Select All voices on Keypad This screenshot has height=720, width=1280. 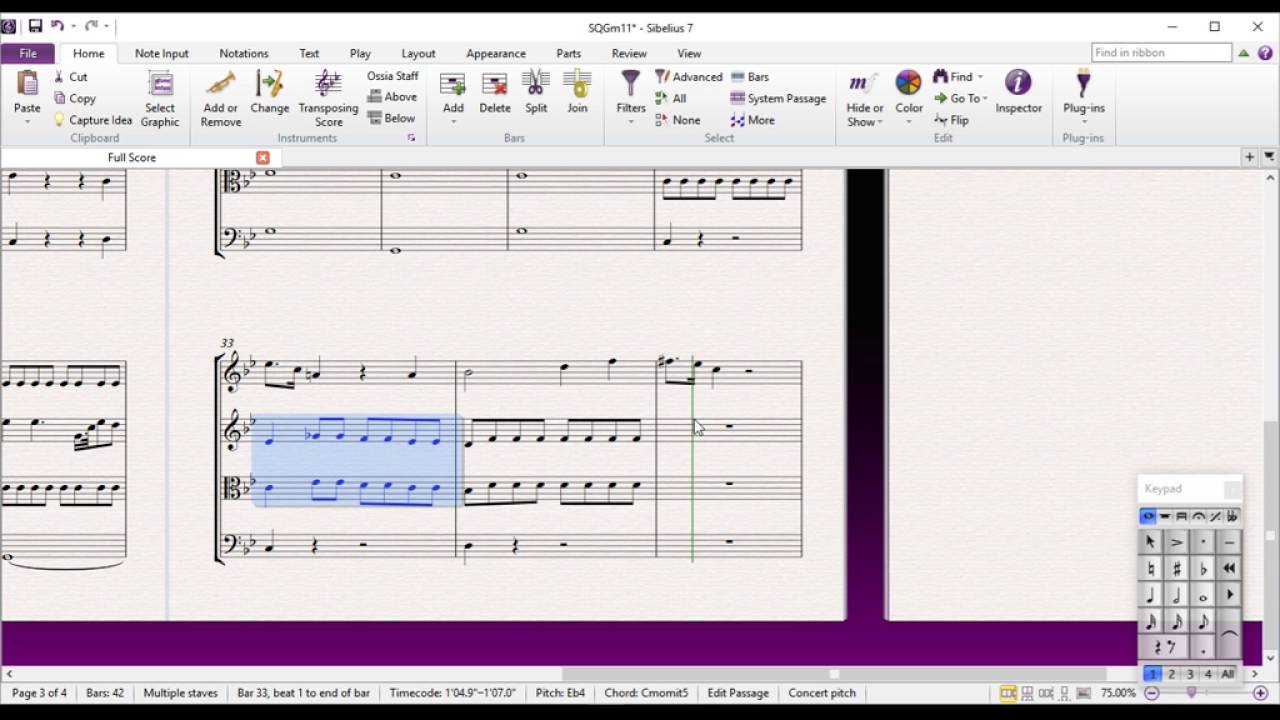[x=1227, y=674]
